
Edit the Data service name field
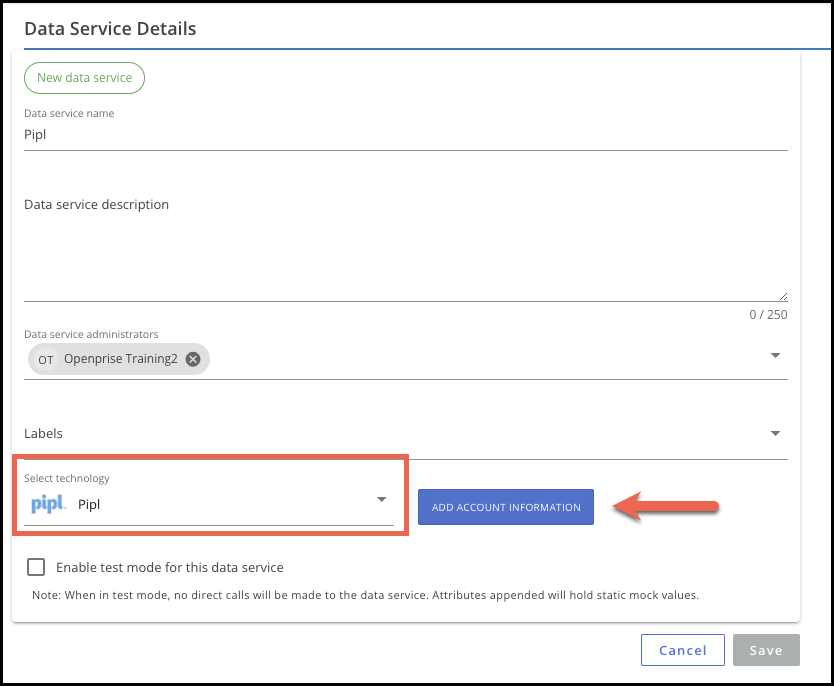coord(405,135)
